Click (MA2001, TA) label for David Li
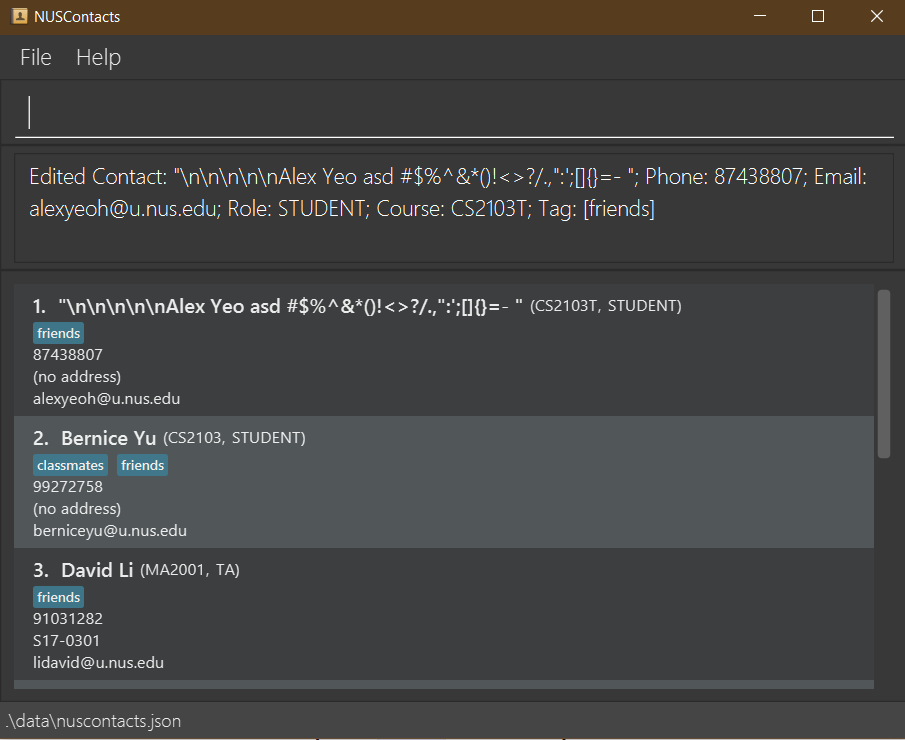The width and height of the screenshot is (905, 740). click(190, 570)
